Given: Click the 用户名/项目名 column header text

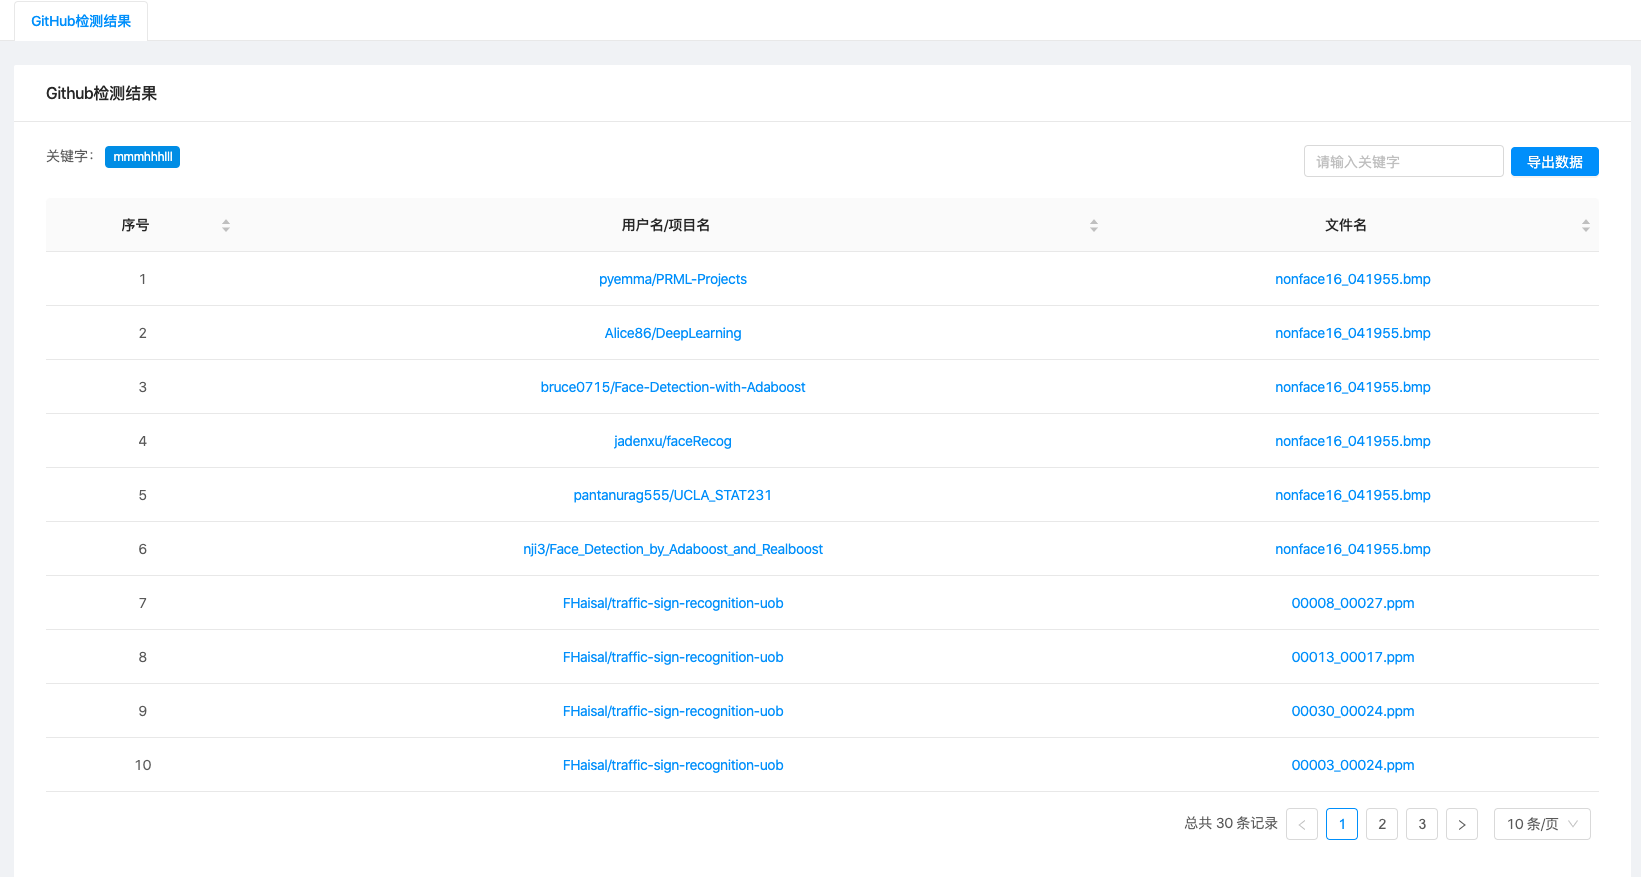Looking at the screenshot, I should tap(666, 225).
